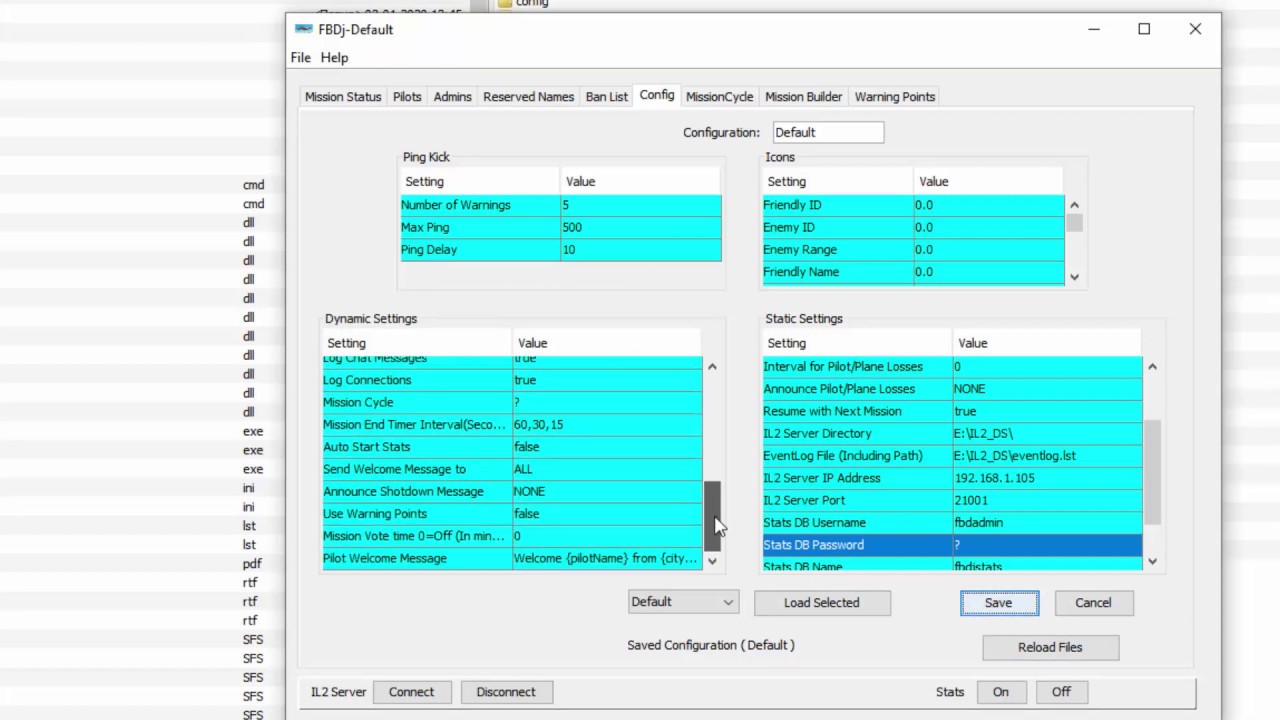Click Dynamic Settings scroll down arrow
The width and height of the screenshot is (1280, 720).
tap(712, 561)
